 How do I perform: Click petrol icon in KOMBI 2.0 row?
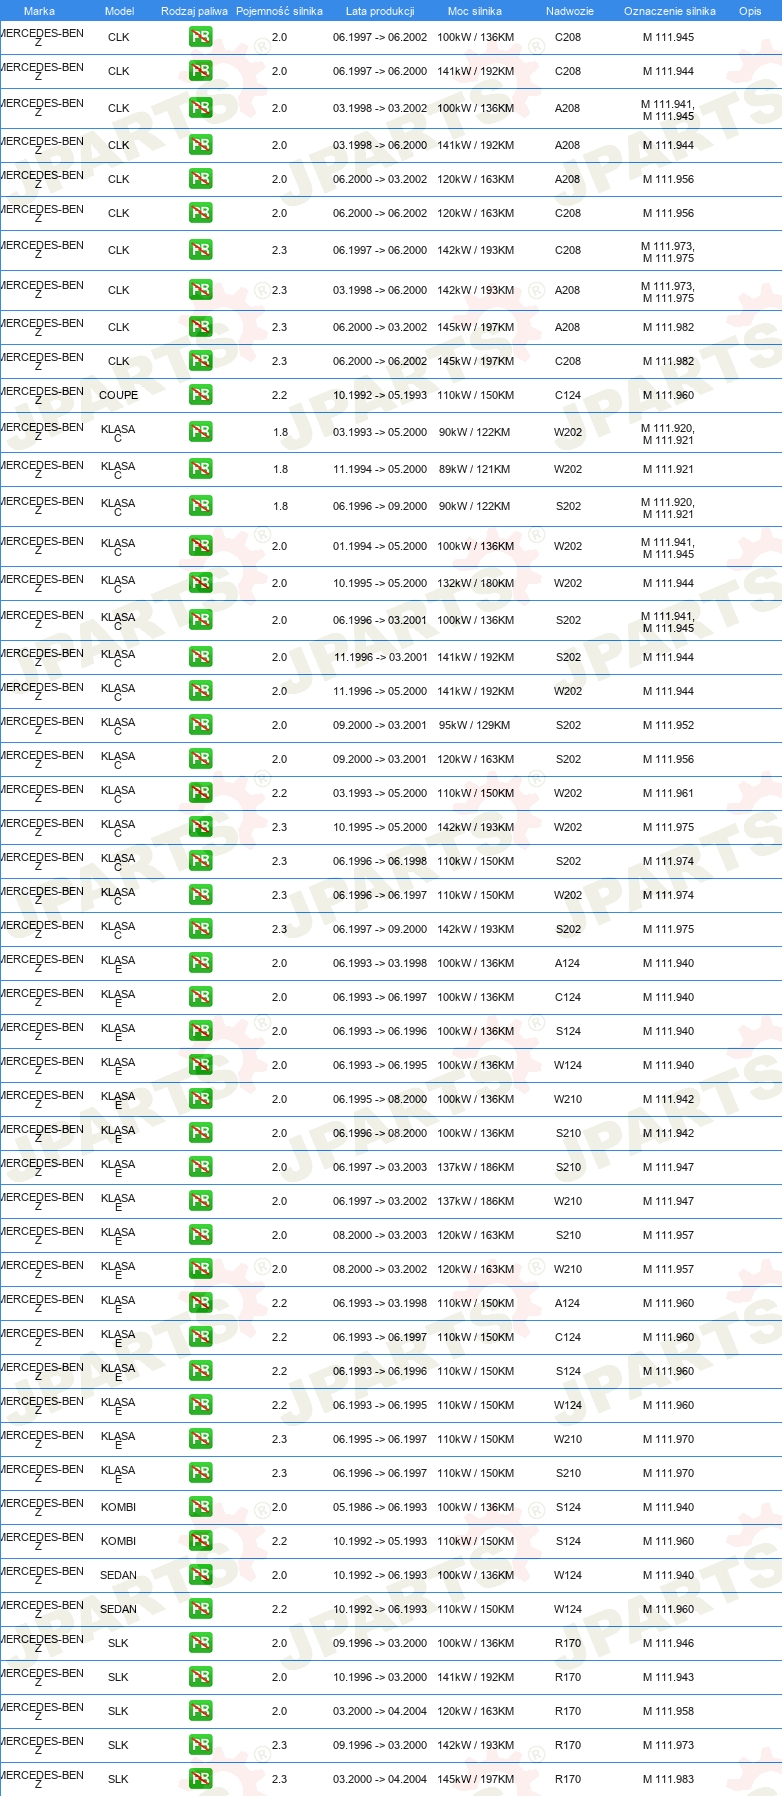click(200, 1507)
